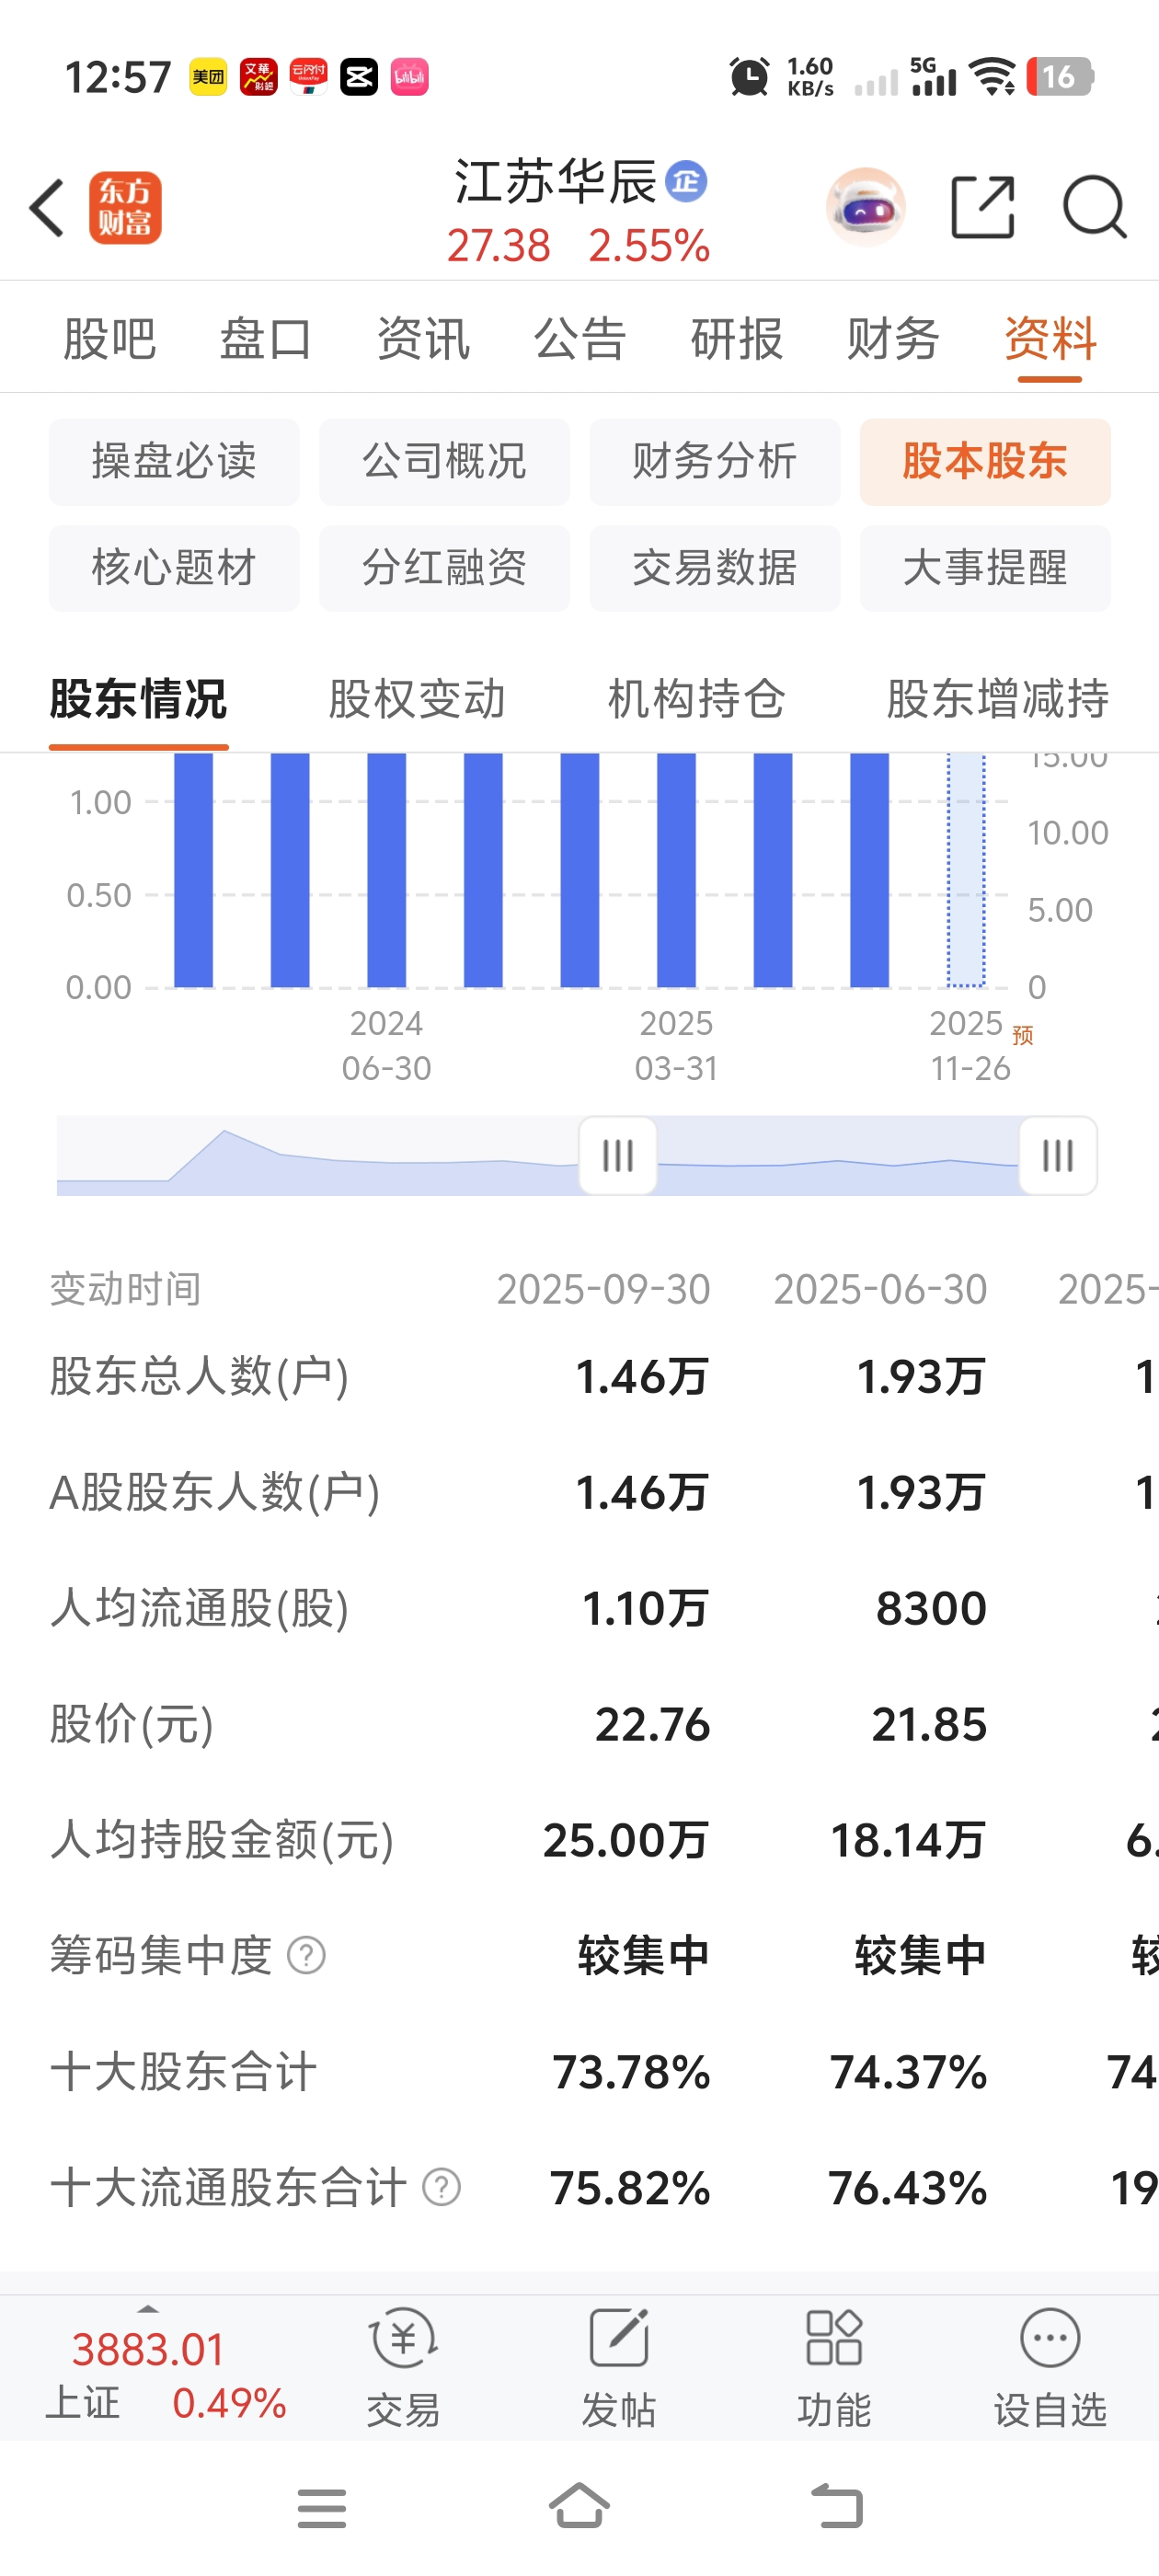Switch to the 盘口 tab
Screen dimensions: 1159x2576
click(x=266, y=338)
